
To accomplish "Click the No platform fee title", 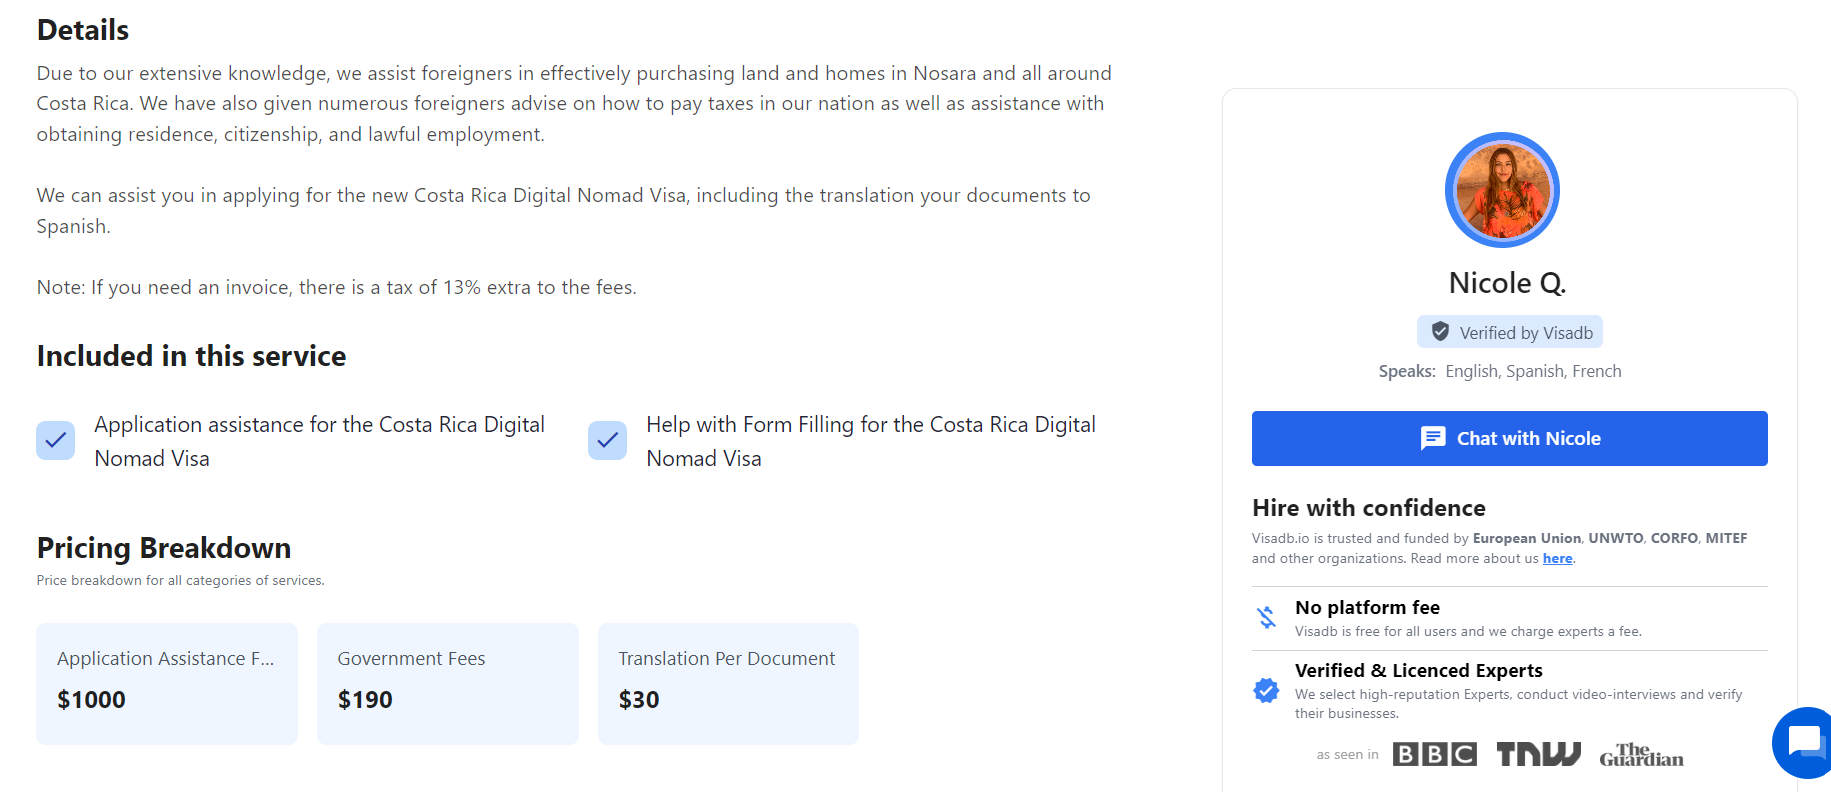I will [1367, 607].
